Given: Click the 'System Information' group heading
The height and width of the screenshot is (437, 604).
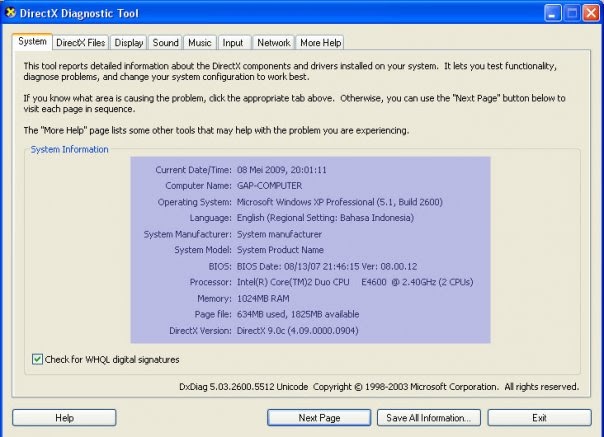Looking at the screenshot, I should [69, 150].
